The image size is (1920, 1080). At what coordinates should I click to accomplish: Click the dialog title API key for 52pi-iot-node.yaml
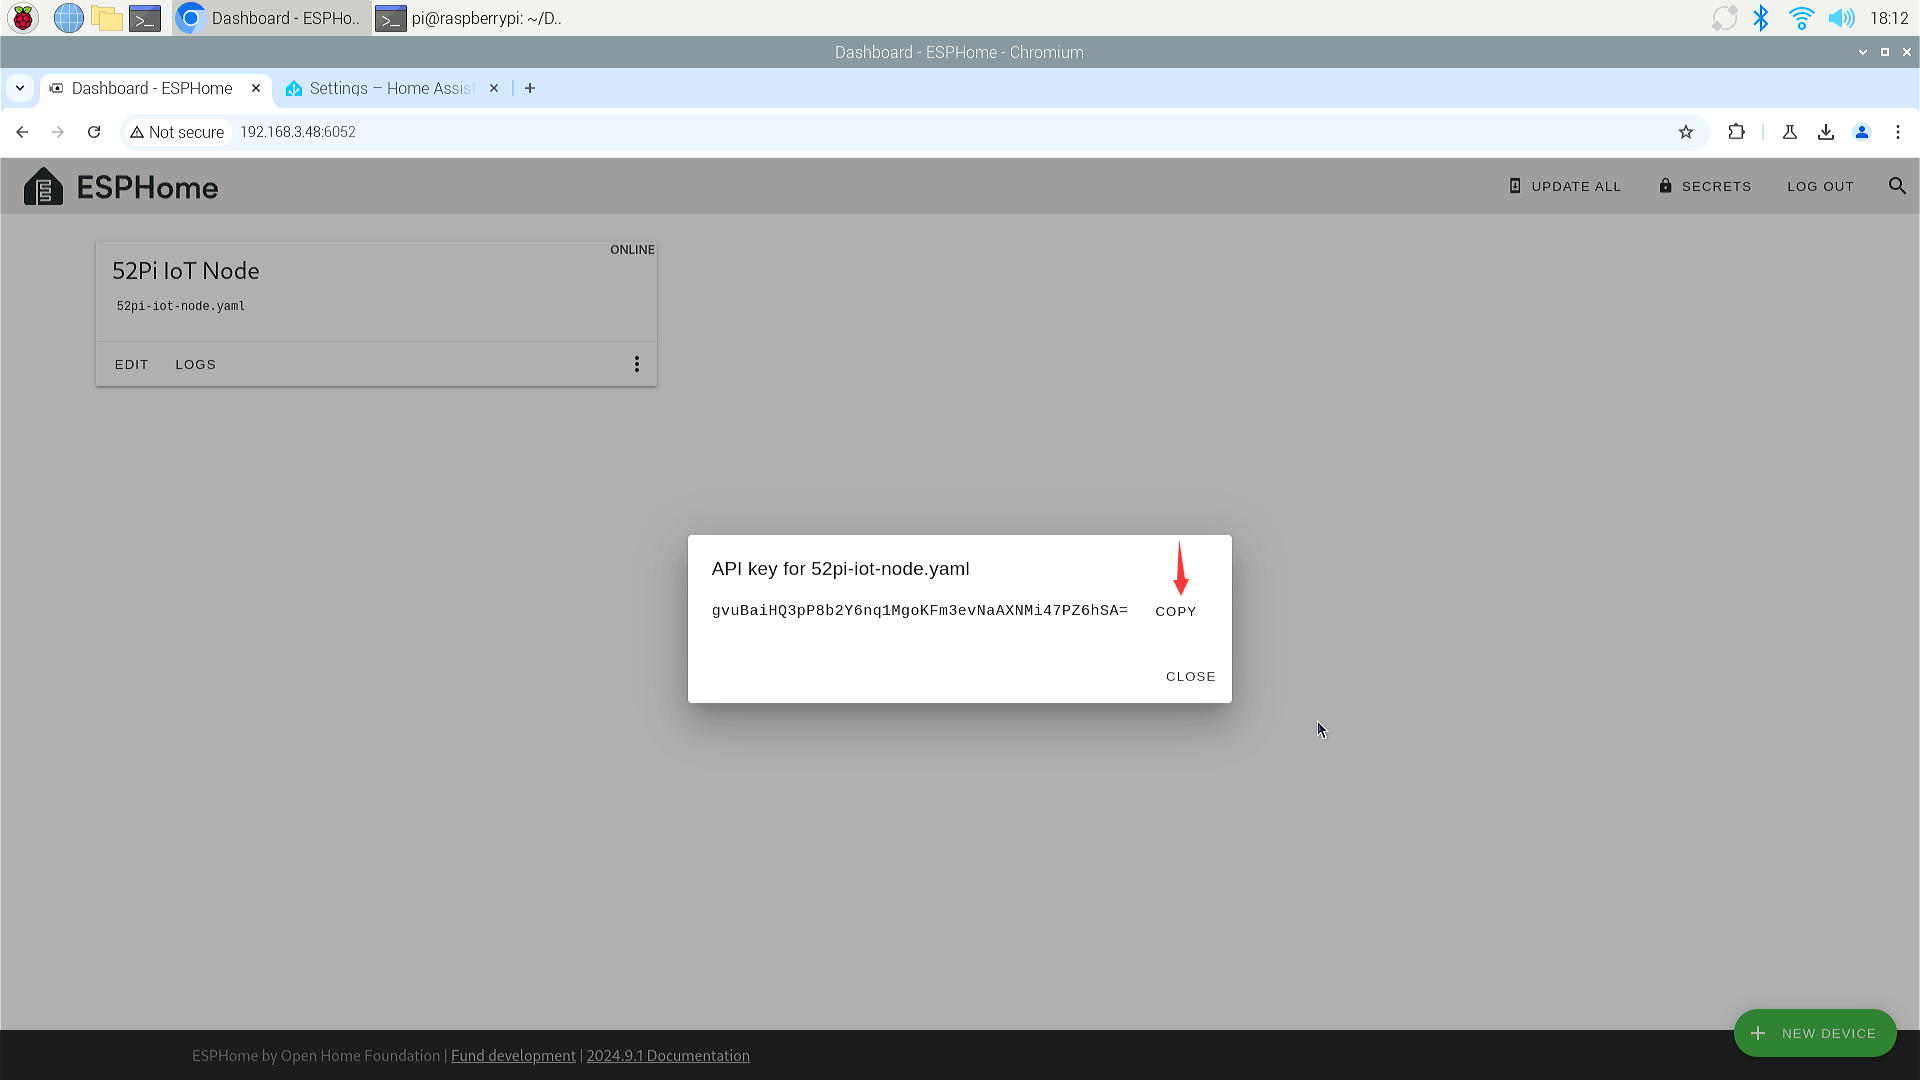[x=840, y=569]
